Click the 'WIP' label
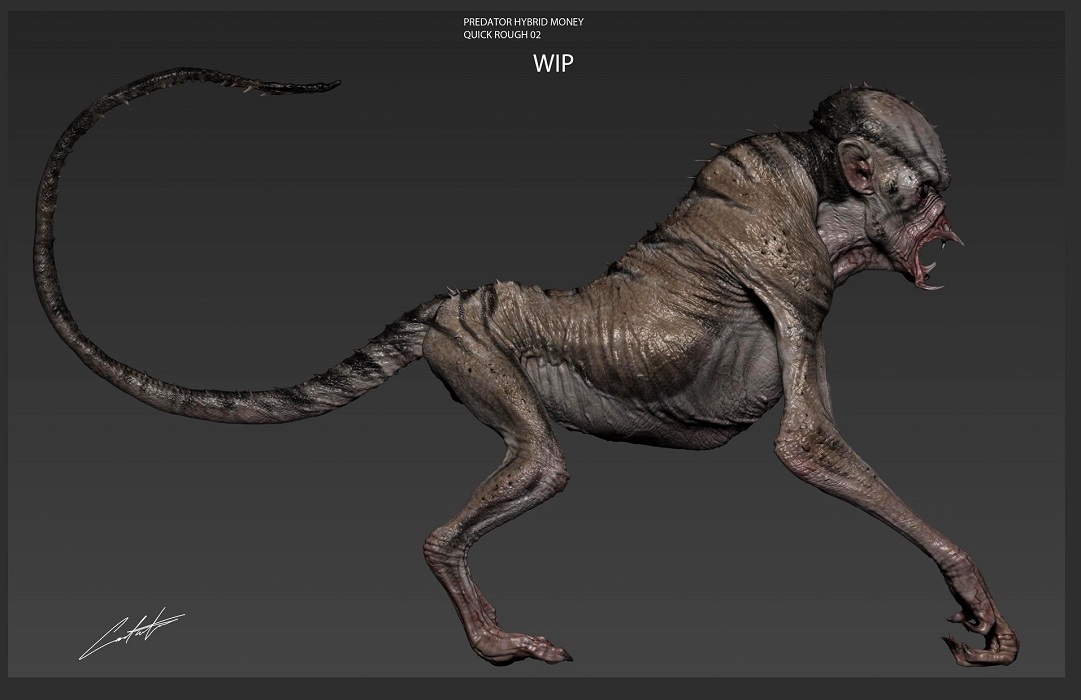 553,63
